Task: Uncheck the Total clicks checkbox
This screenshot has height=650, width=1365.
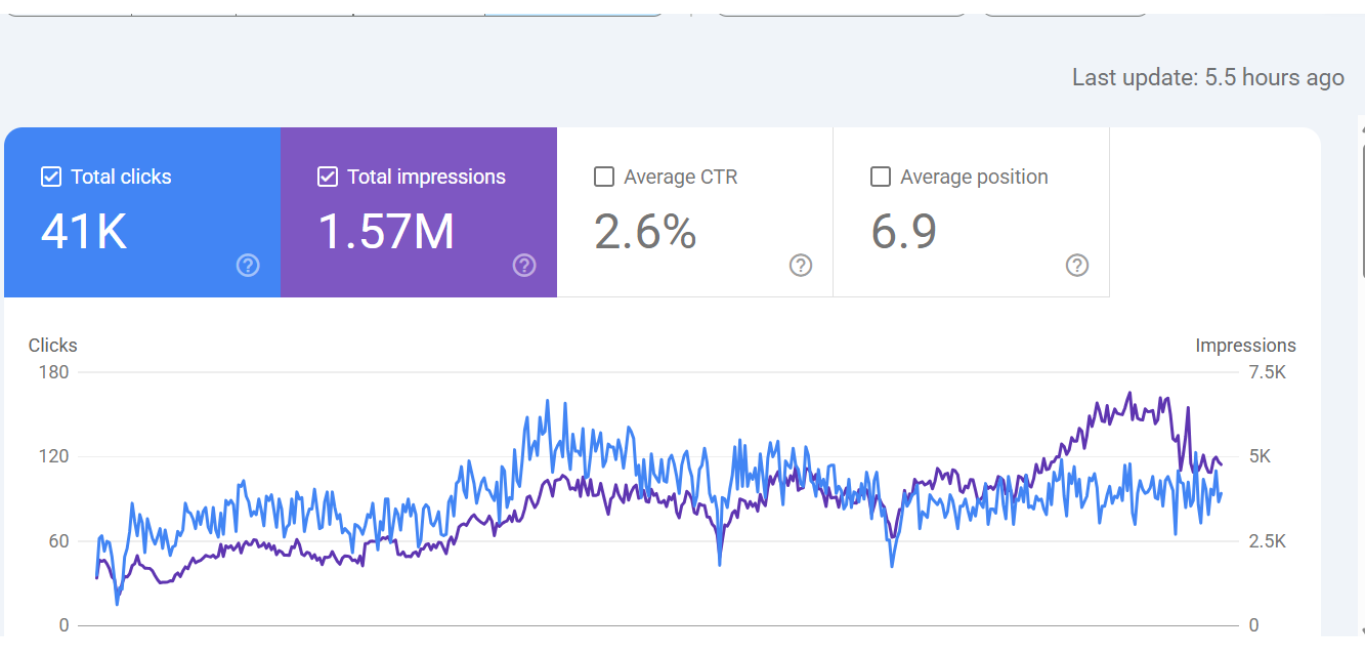Action: point(51,177)
